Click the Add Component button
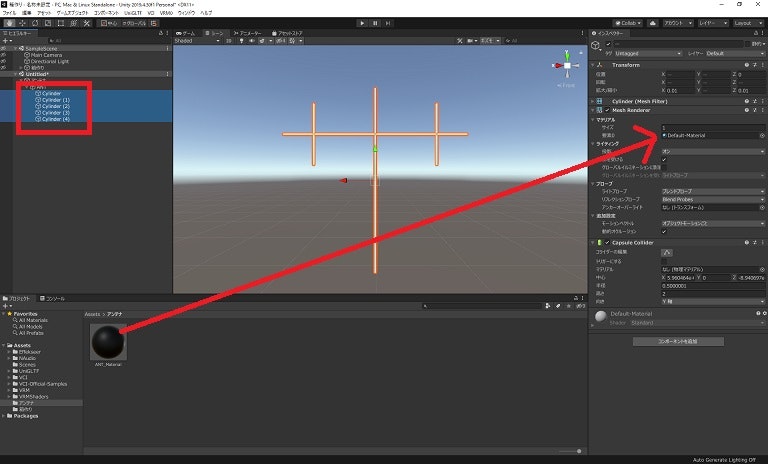This screenshot has width=768, height=464. [x=678, y=342]
